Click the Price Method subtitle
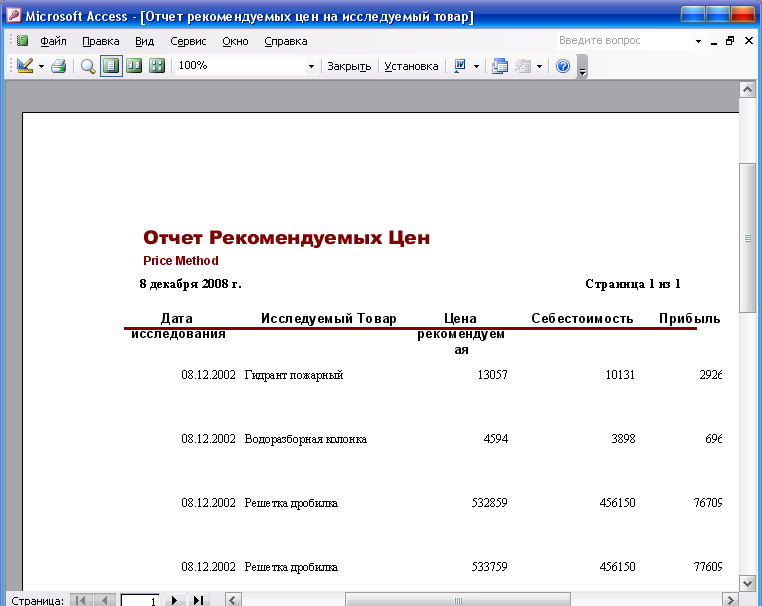 click(181, 261)
